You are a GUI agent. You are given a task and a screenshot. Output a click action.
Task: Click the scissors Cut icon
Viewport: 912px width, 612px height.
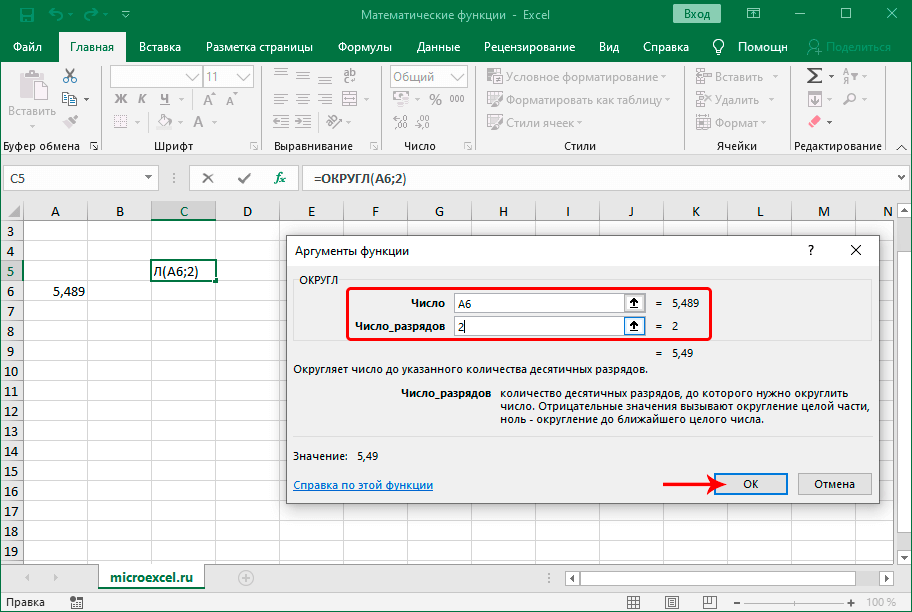point(70,76)
